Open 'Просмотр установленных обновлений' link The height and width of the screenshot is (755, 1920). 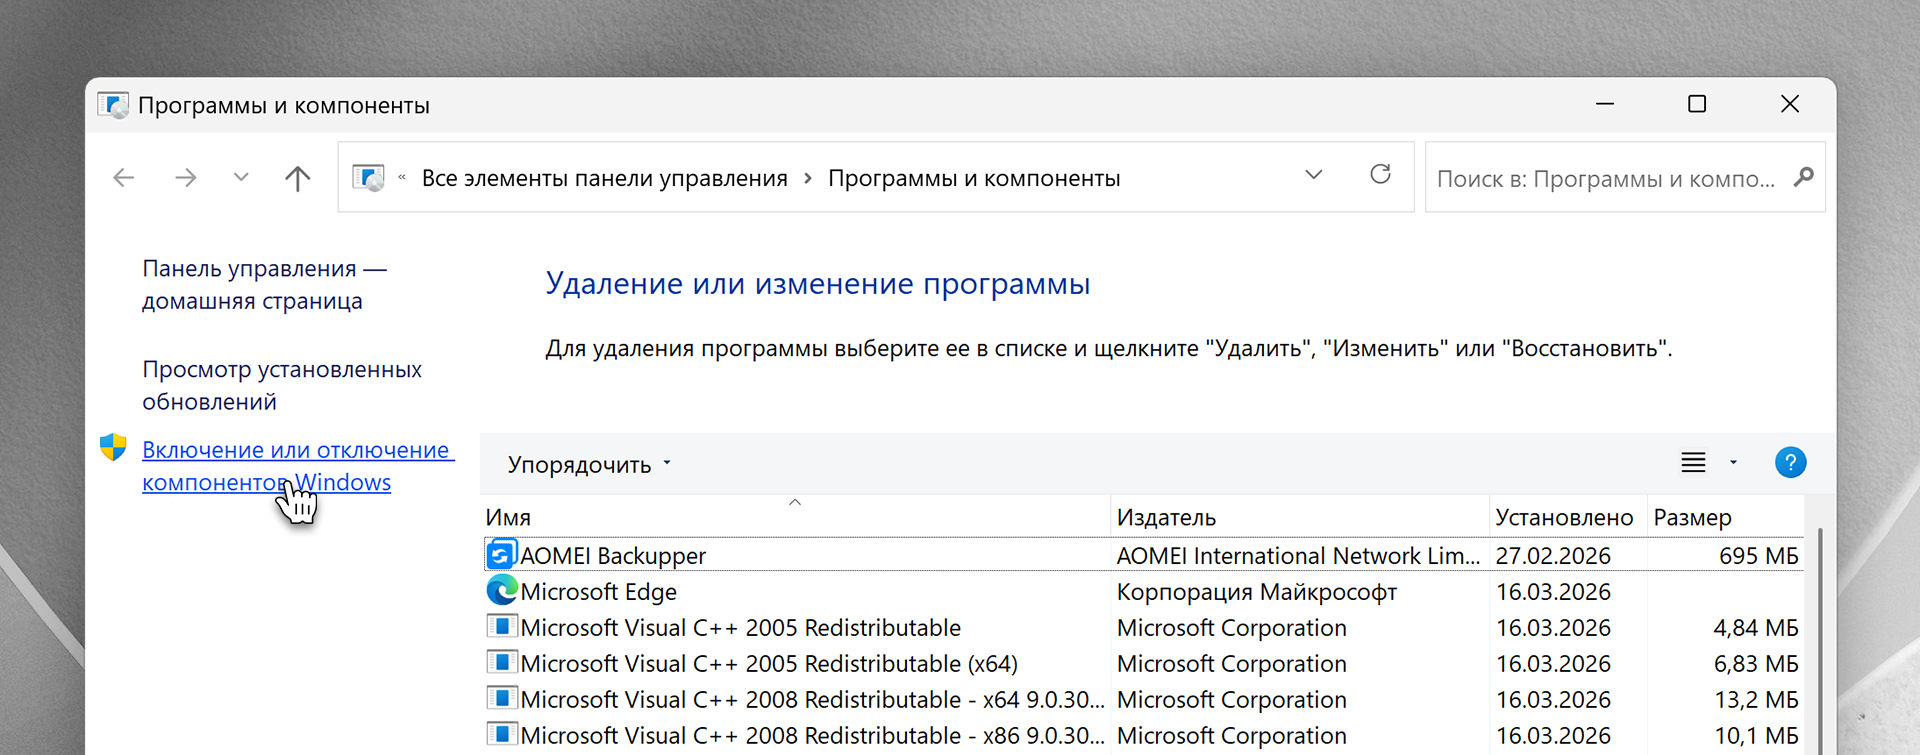tap(281, 385)
